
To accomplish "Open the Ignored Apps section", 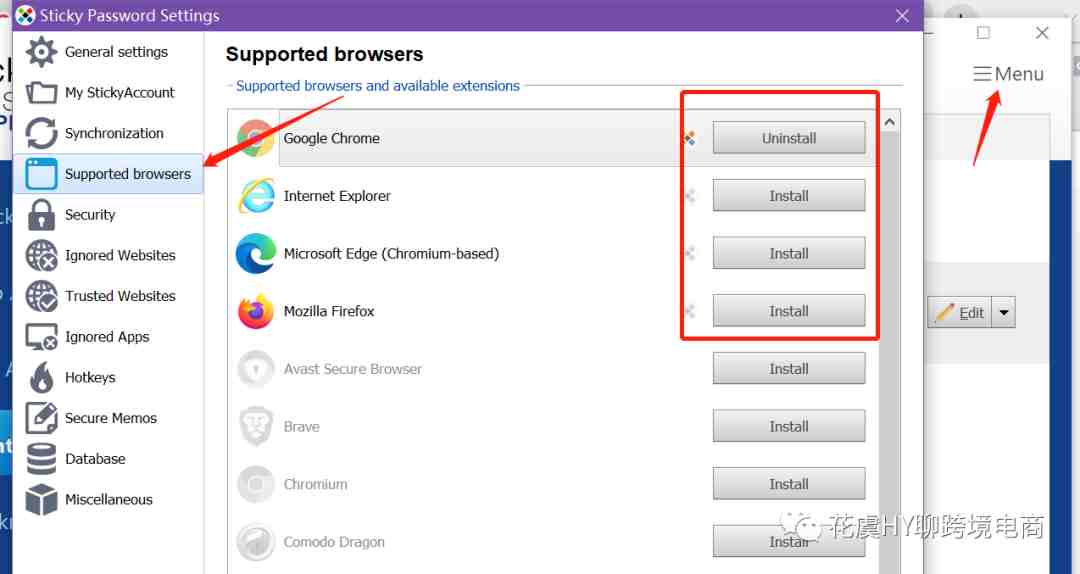I will [108, 337].
